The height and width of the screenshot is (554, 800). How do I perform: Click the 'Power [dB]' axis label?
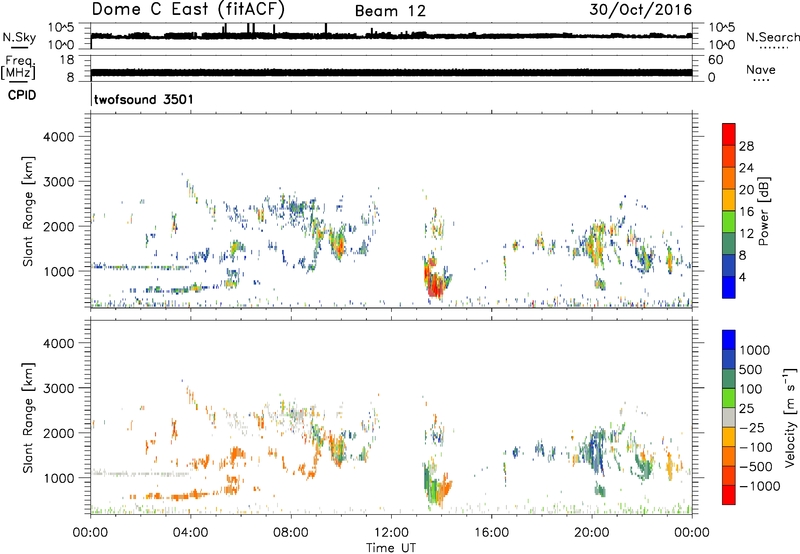click(x=764, y=211)
